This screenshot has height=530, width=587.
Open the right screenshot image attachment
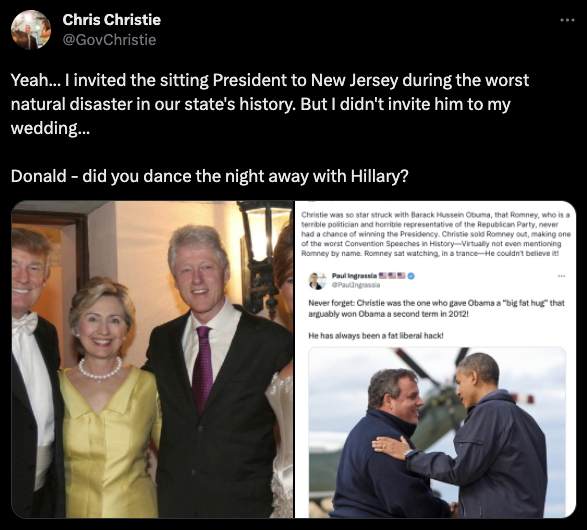(435, 359)
